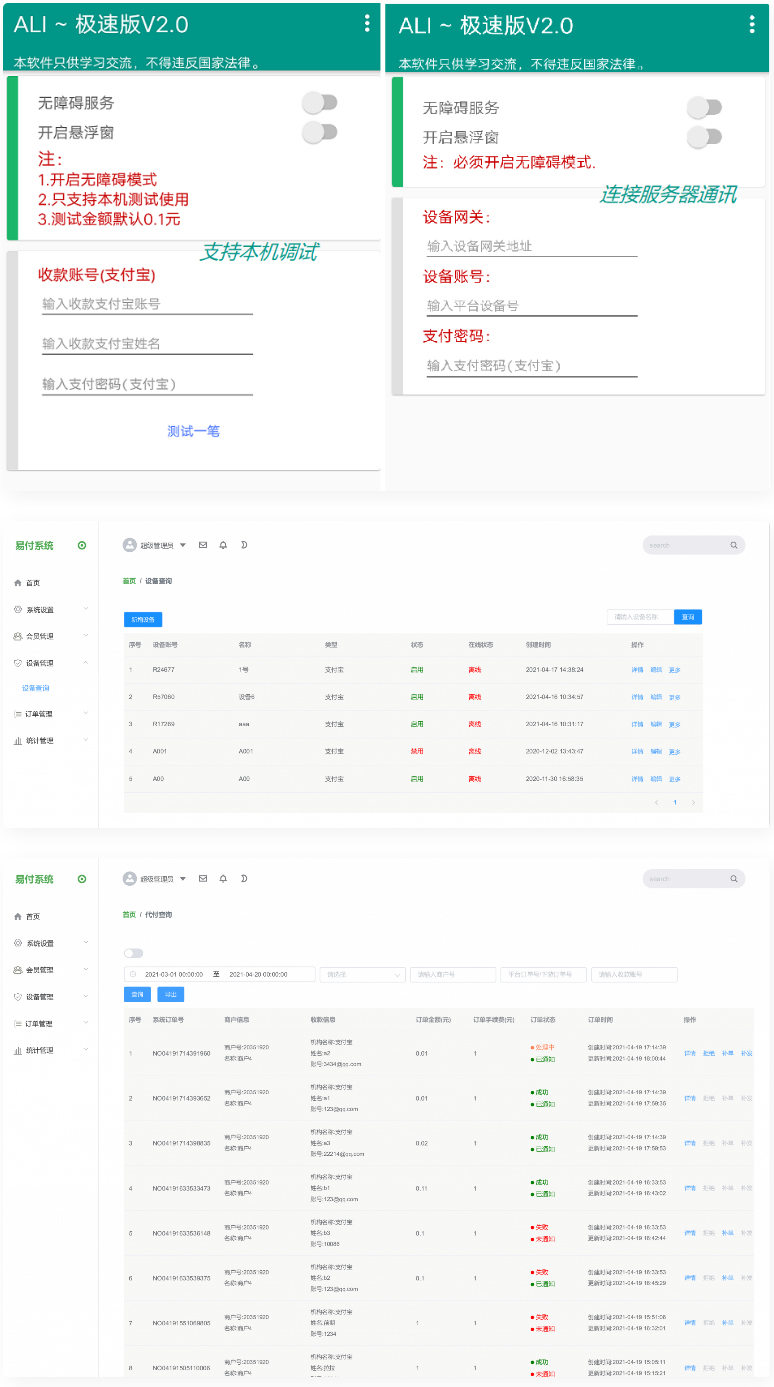Focus the right phone's 输入支付密码(支付宝) field
This screenshot has height=1387, width=774.
531,366
